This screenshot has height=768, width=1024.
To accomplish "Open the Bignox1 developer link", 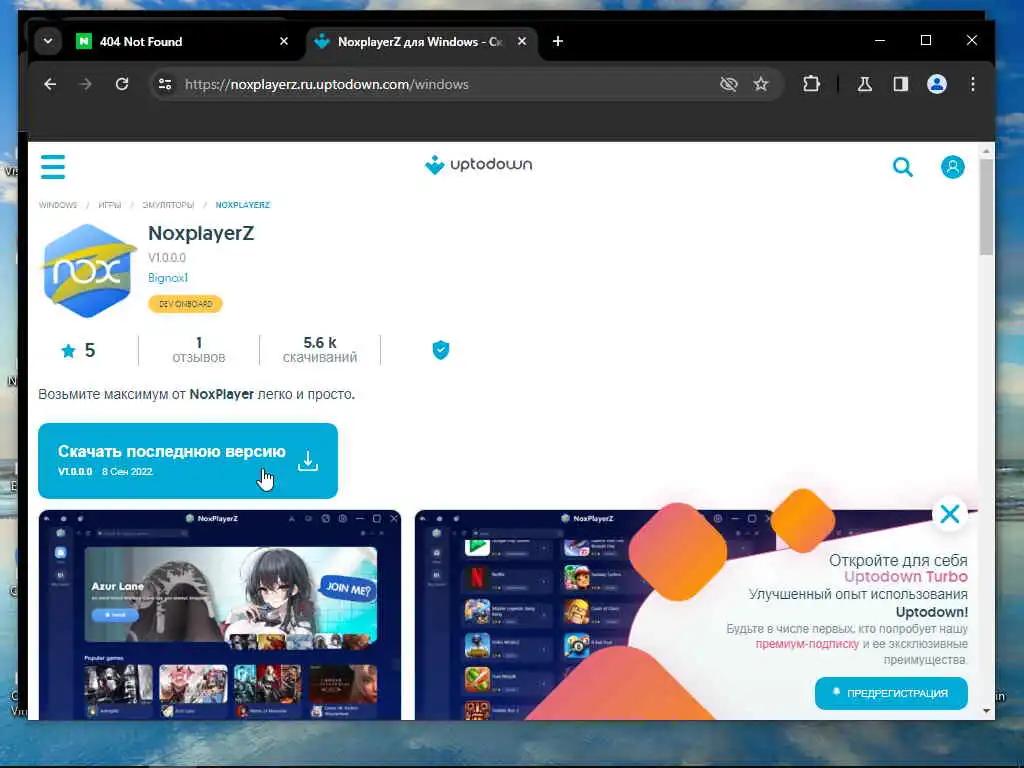I will 168,278.
